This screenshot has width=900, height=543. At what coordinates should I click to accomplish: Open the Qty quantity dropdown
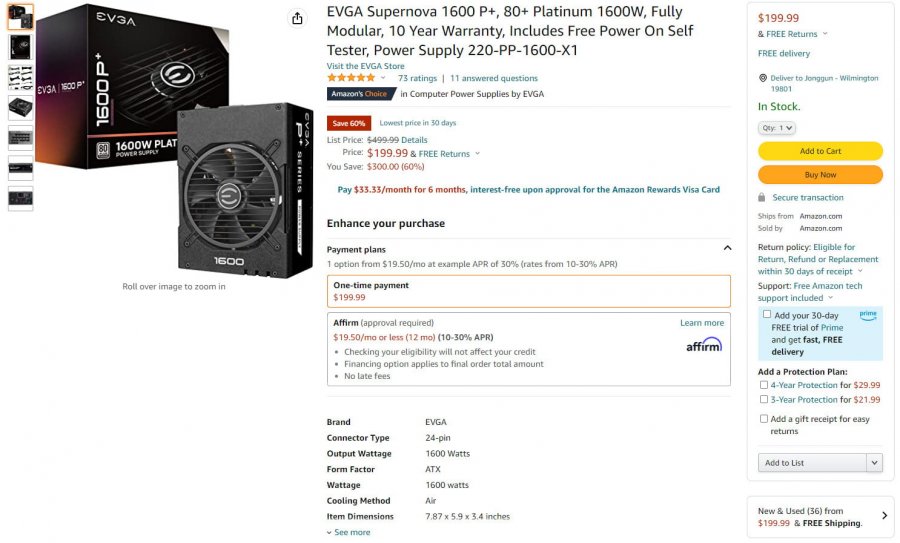[x=777, y=128]
